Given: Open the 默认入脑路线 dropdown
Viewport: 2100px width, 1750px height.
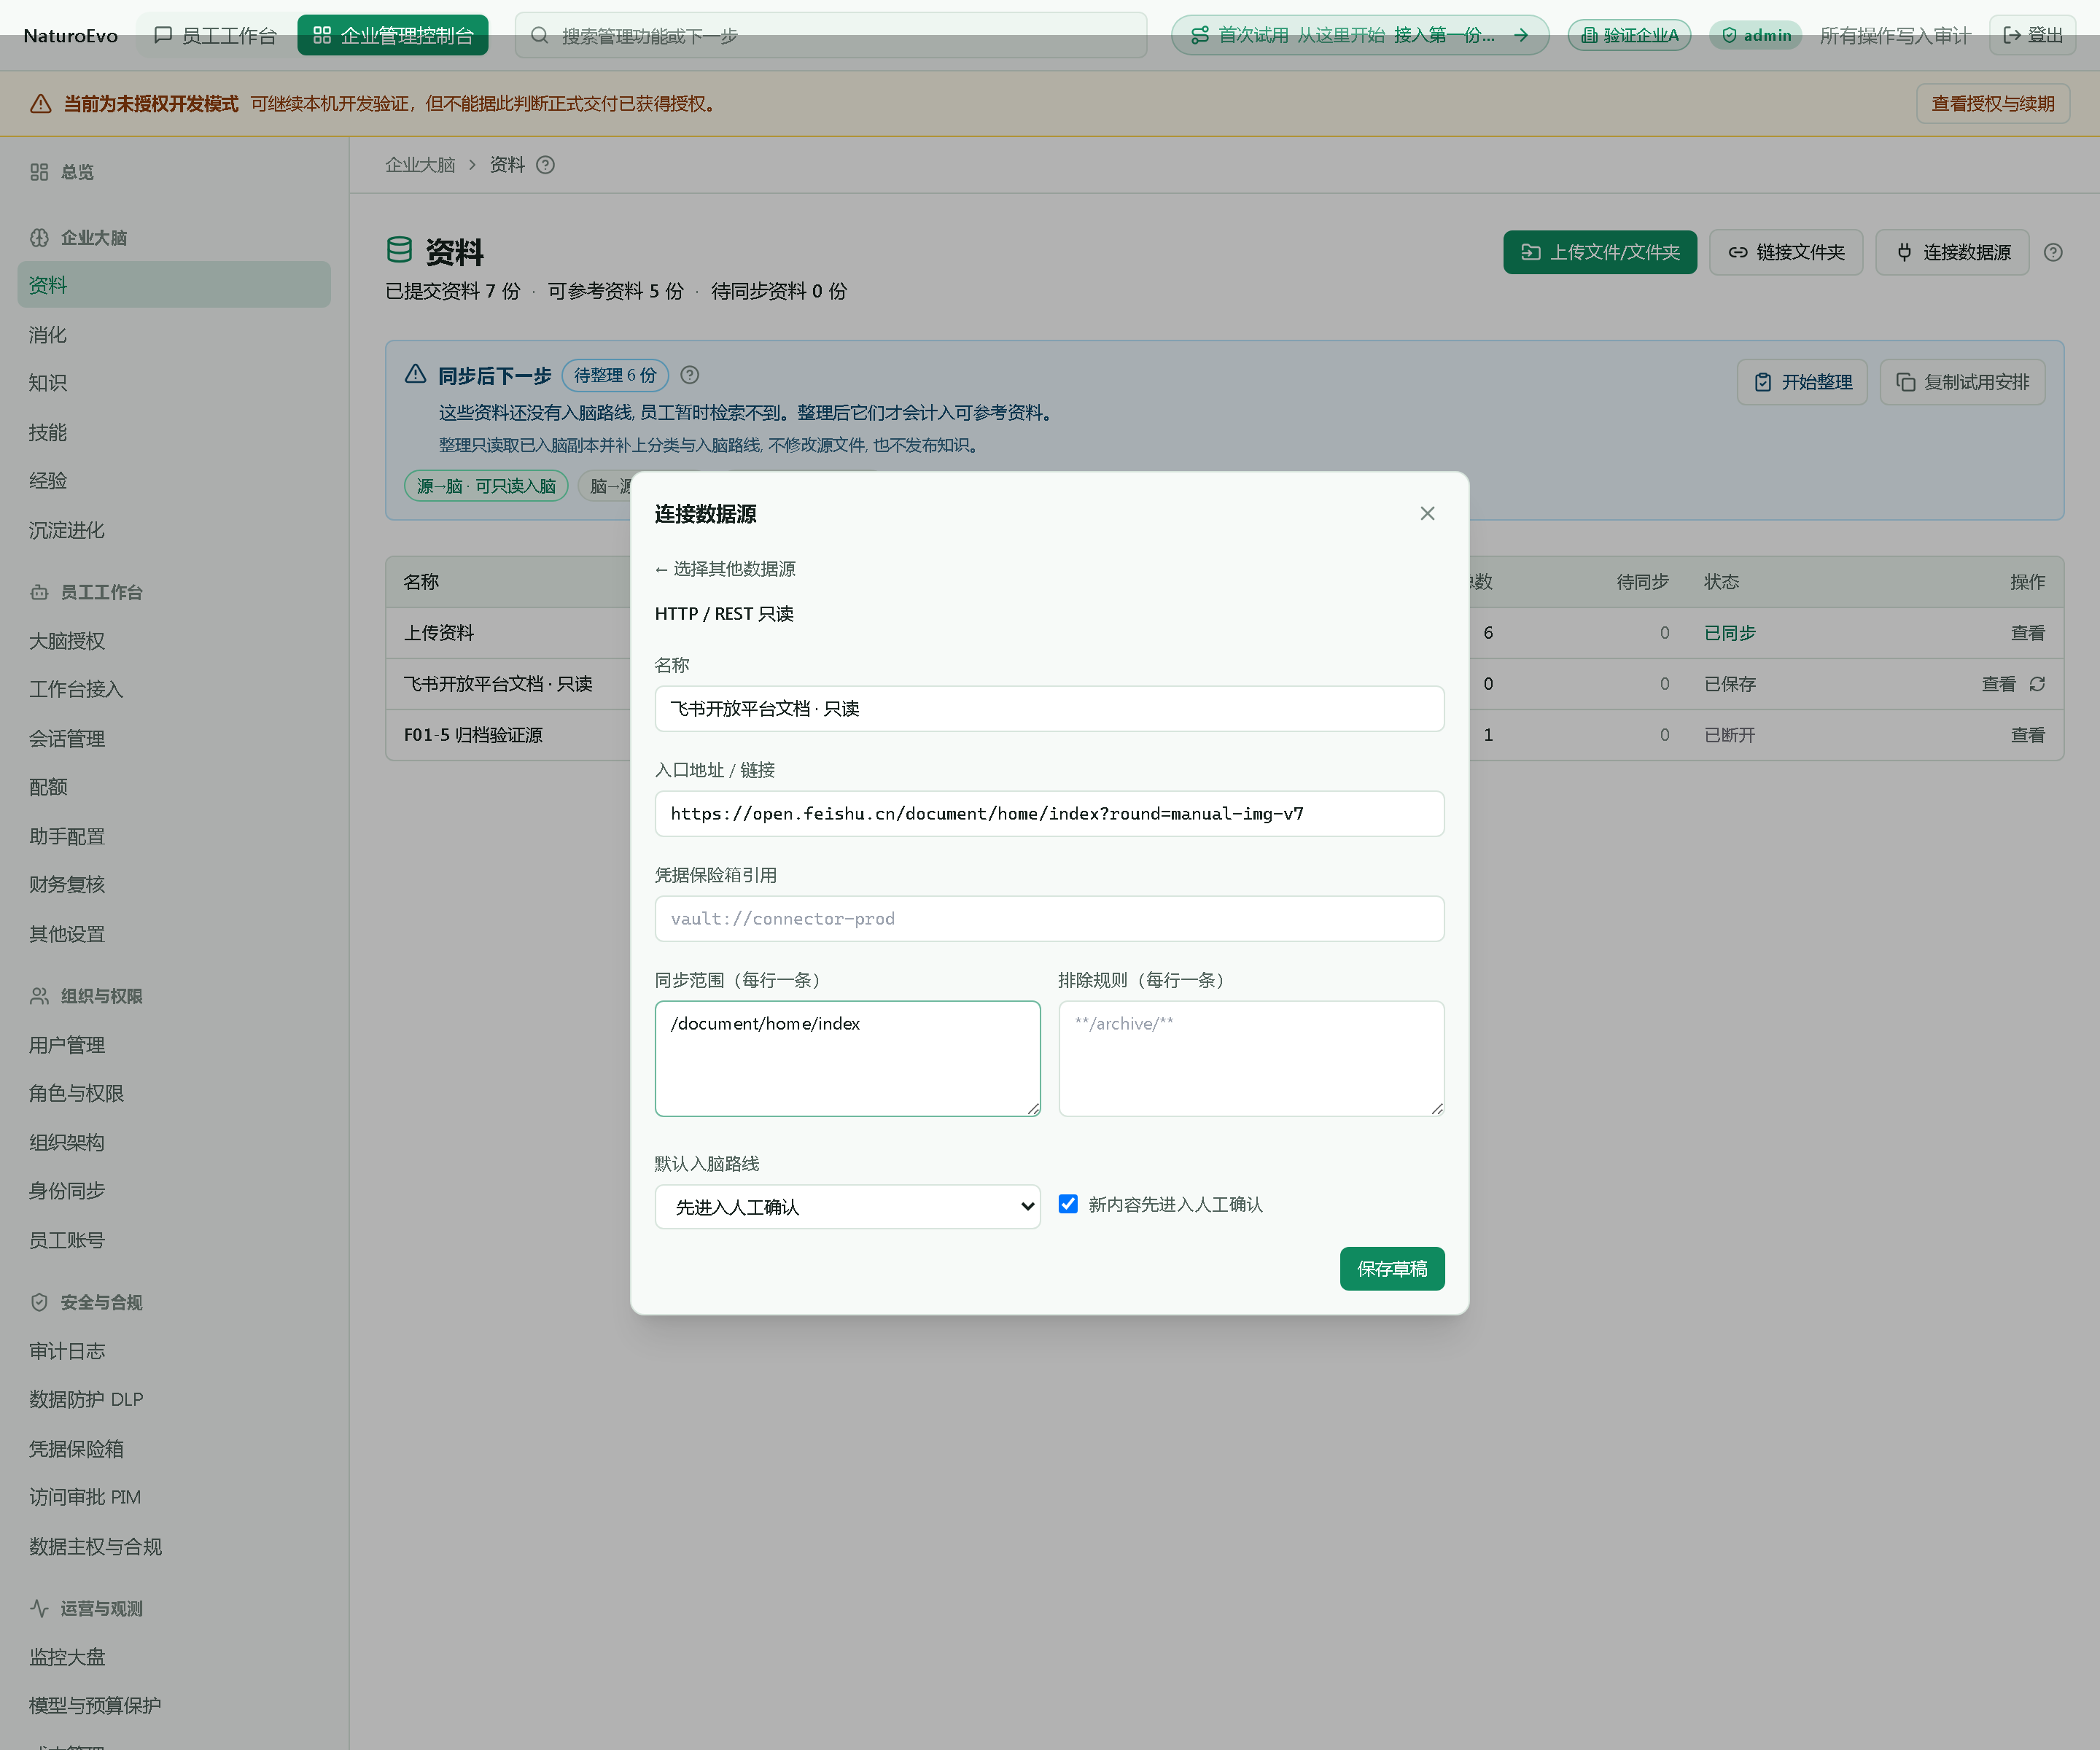Looking at the screenshot, I should coord(847,1207).
